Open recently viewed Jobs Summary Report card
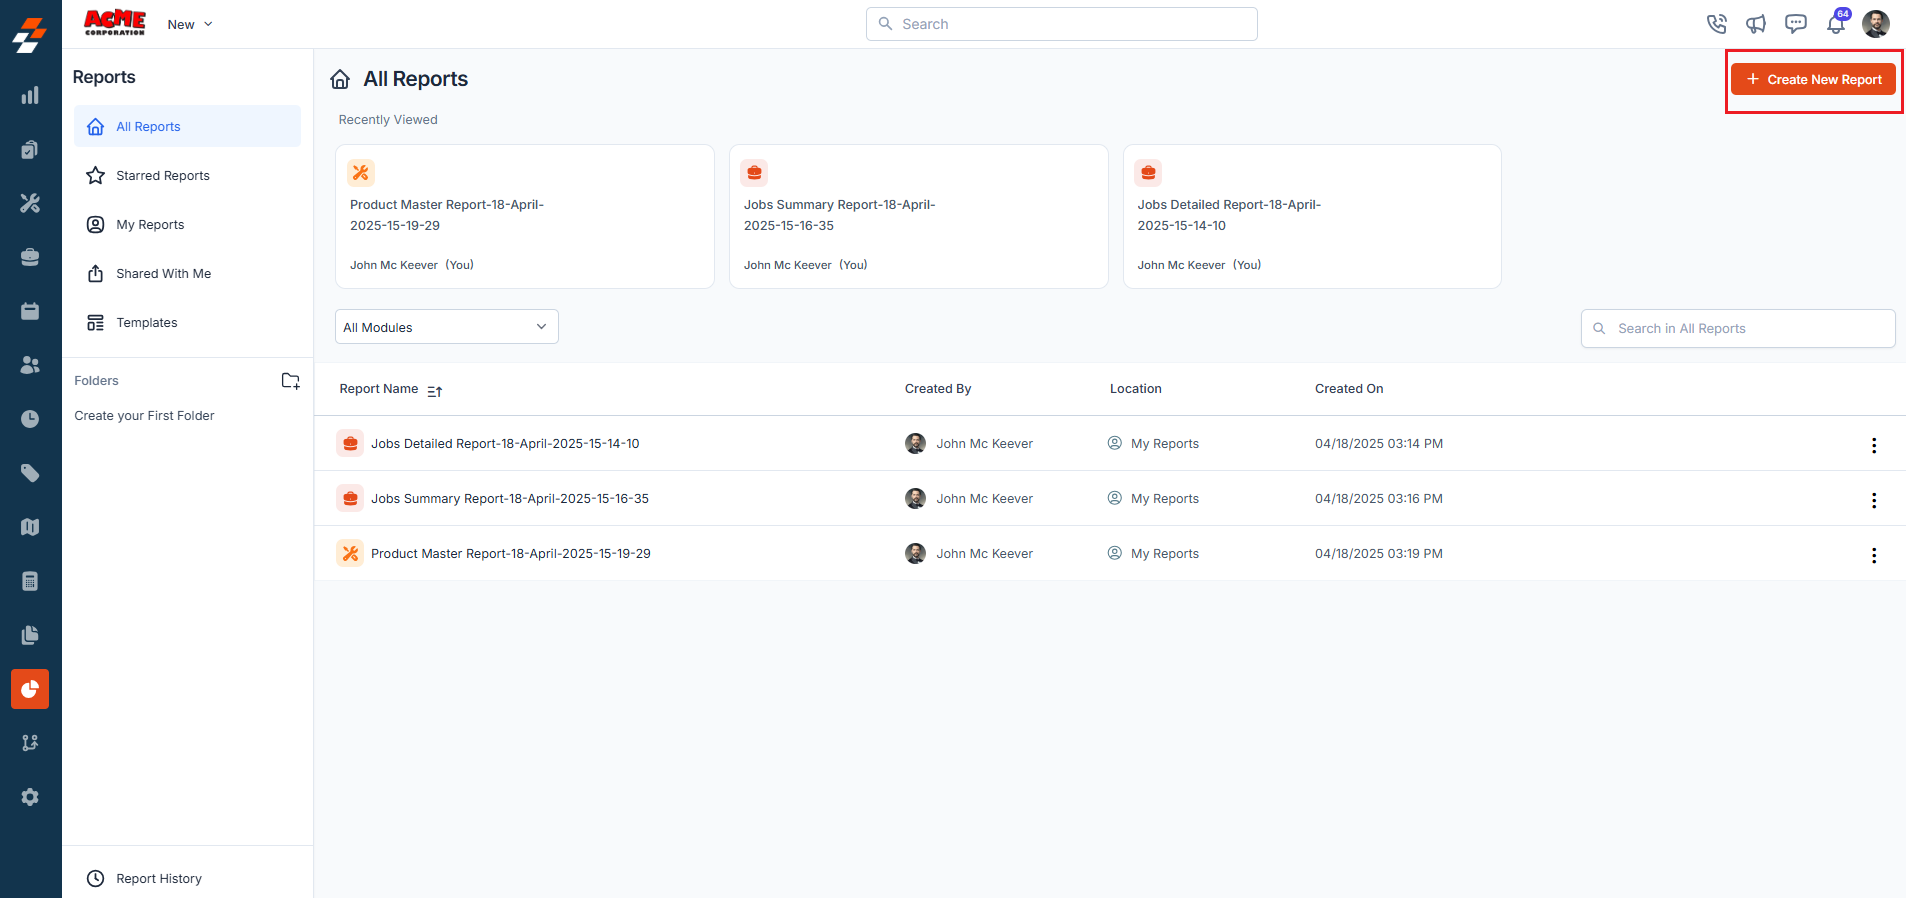The width and height of the screenshot is (1906, 898). click(919, 216)
